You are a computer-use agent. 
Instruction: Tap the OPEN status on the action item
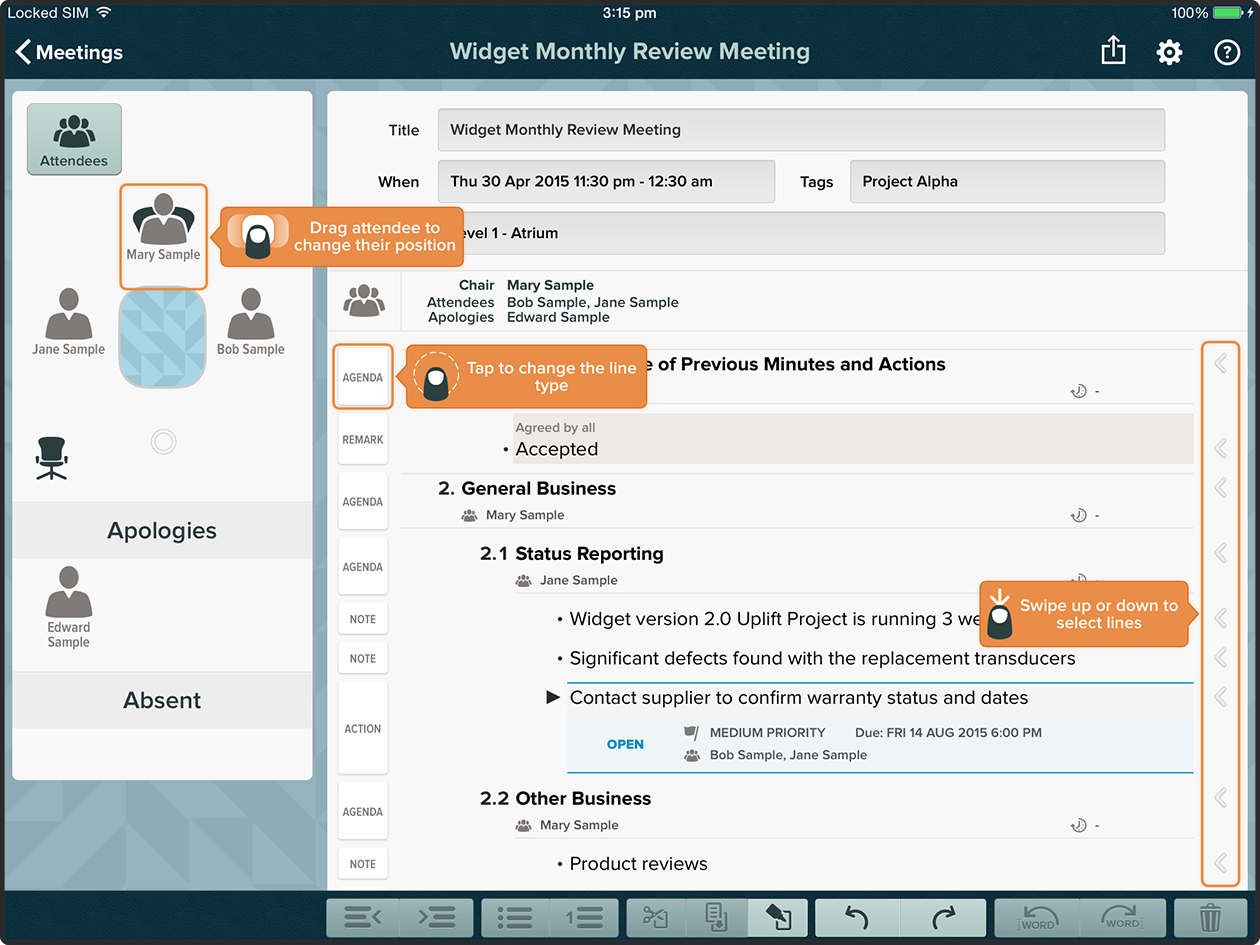[x=625, y=744]
